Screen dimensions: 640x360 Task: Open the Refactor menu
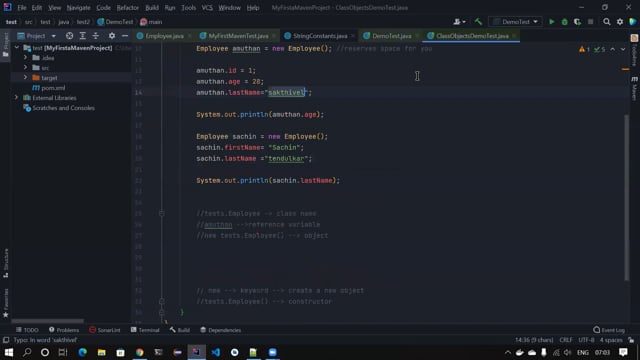point(127,8)
